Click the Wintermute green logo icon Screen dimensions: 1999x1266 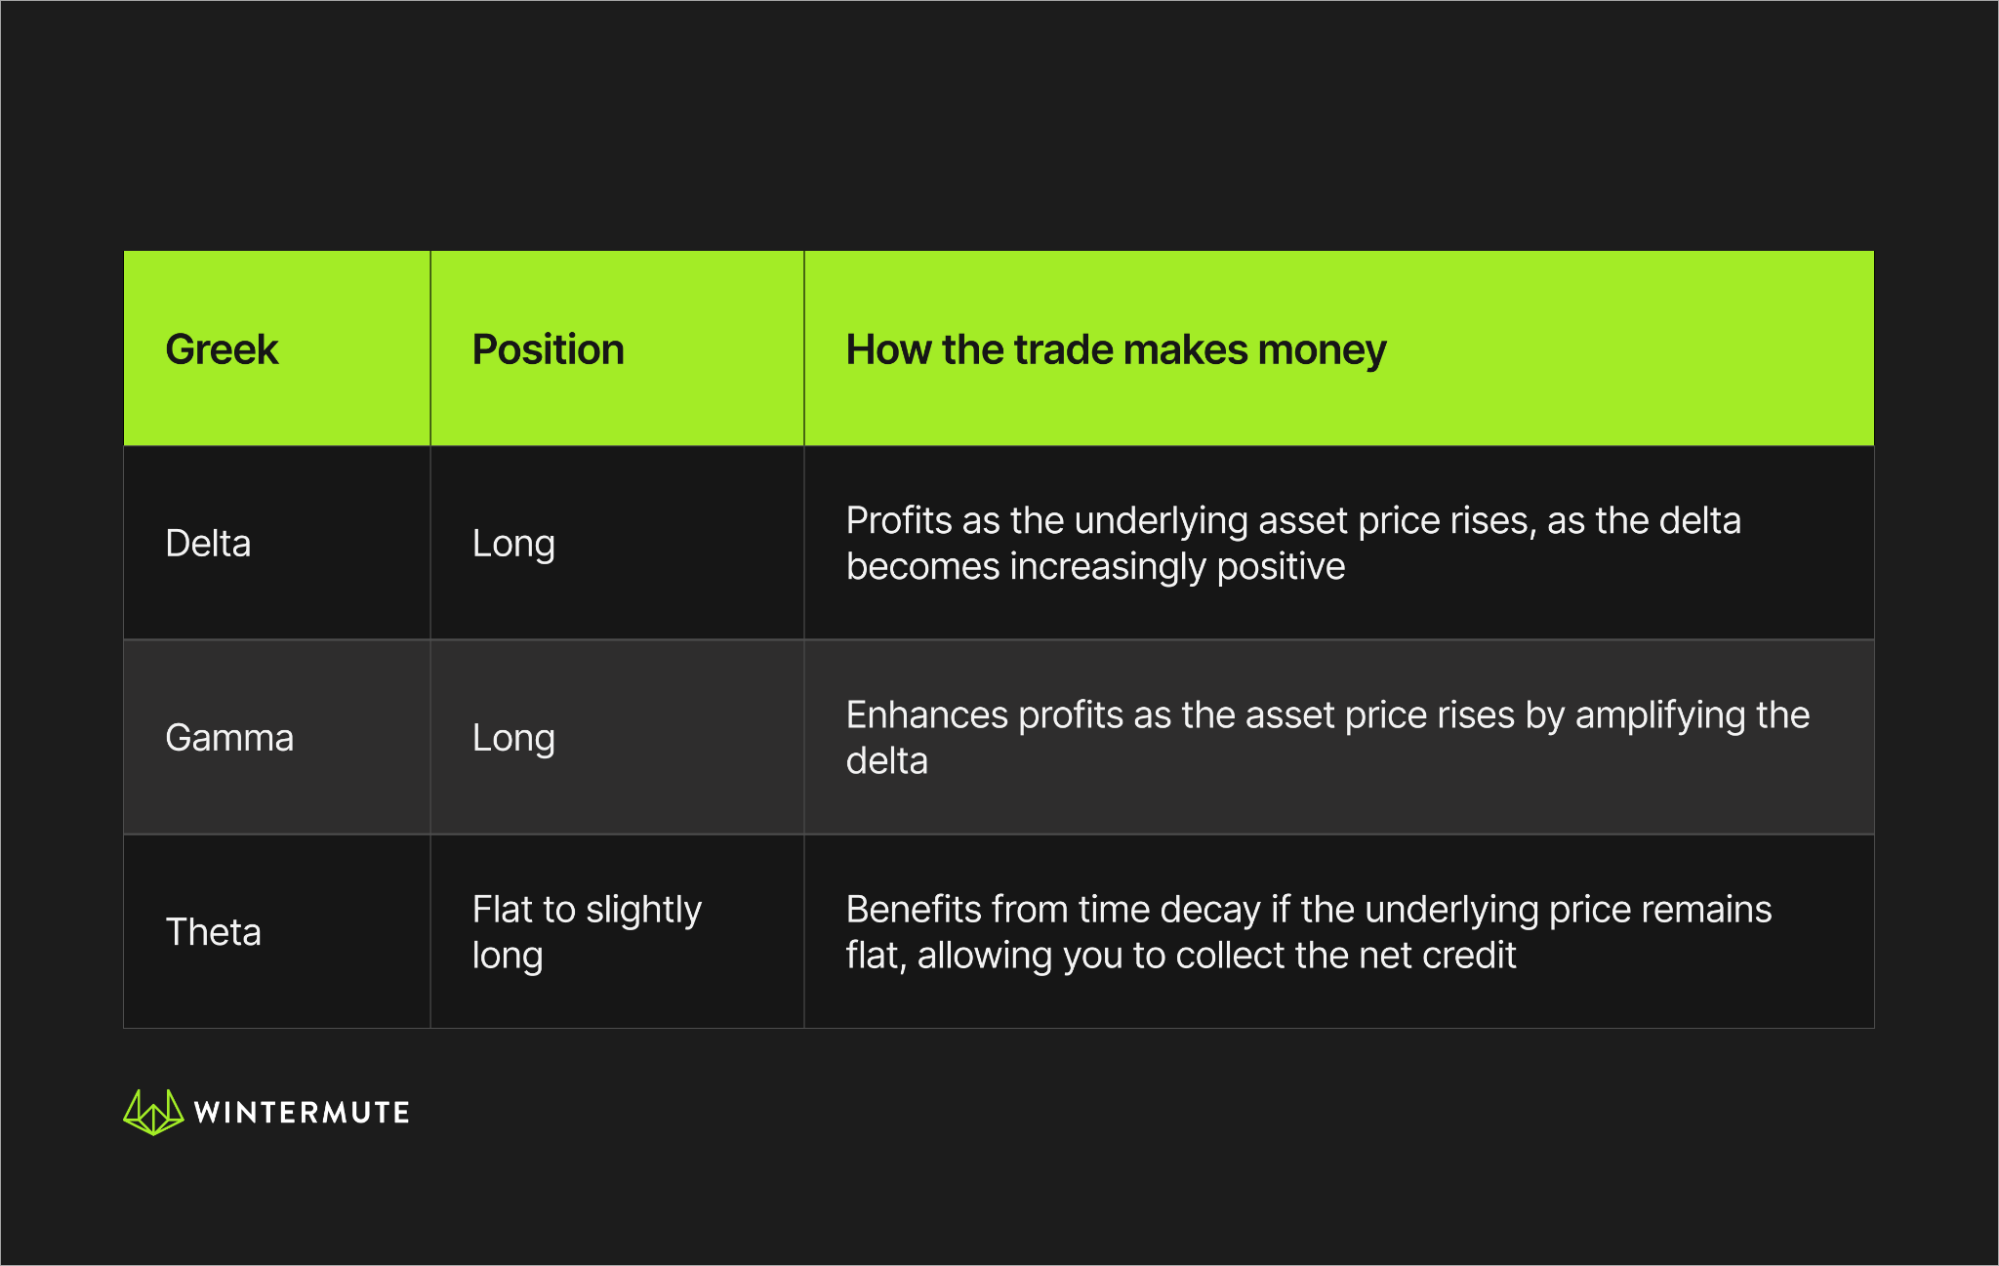(x=153, y=1112)
